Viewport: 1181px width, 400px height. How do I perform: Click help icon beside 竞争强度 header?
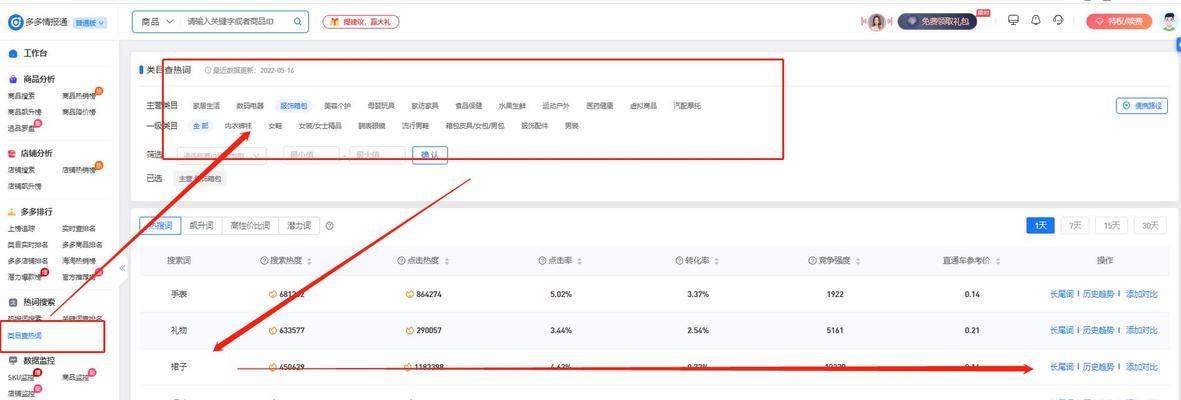tap(812, 261)
